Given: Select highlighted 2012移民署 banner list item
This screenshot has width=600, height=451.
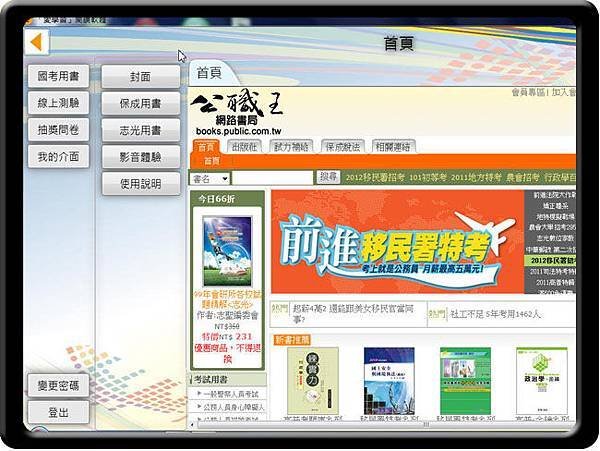Looking at the screenshot, I should coord(552,260).
